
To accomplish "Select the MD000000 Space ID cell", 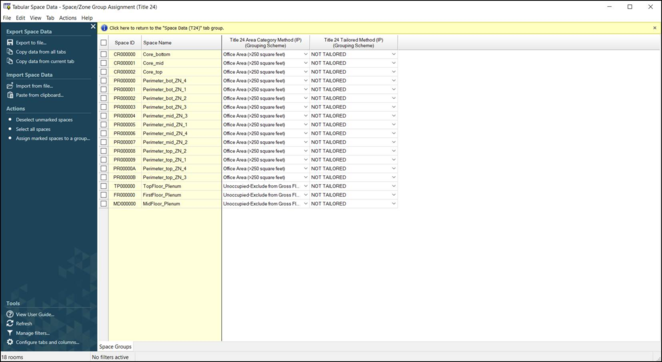I will point(125,204).
